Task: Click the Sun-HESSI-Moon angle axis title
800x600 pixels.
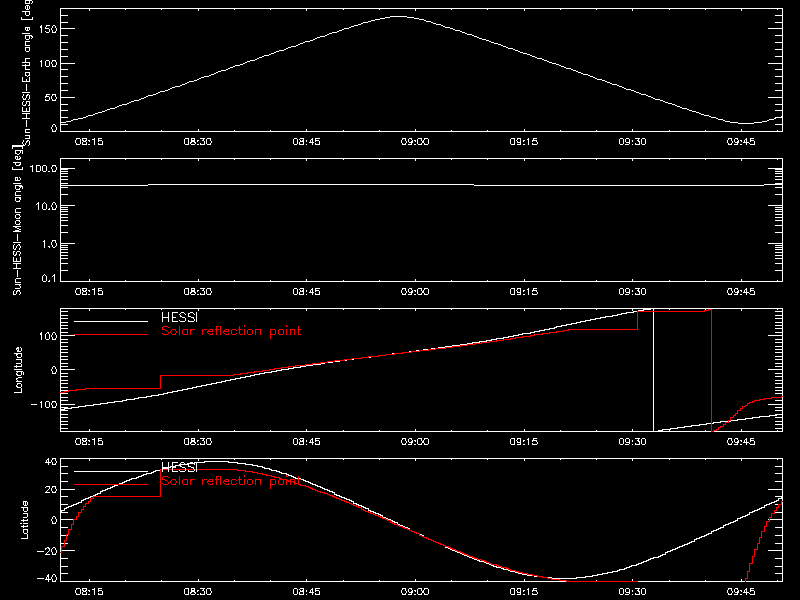Action: (x=17, y=220)
